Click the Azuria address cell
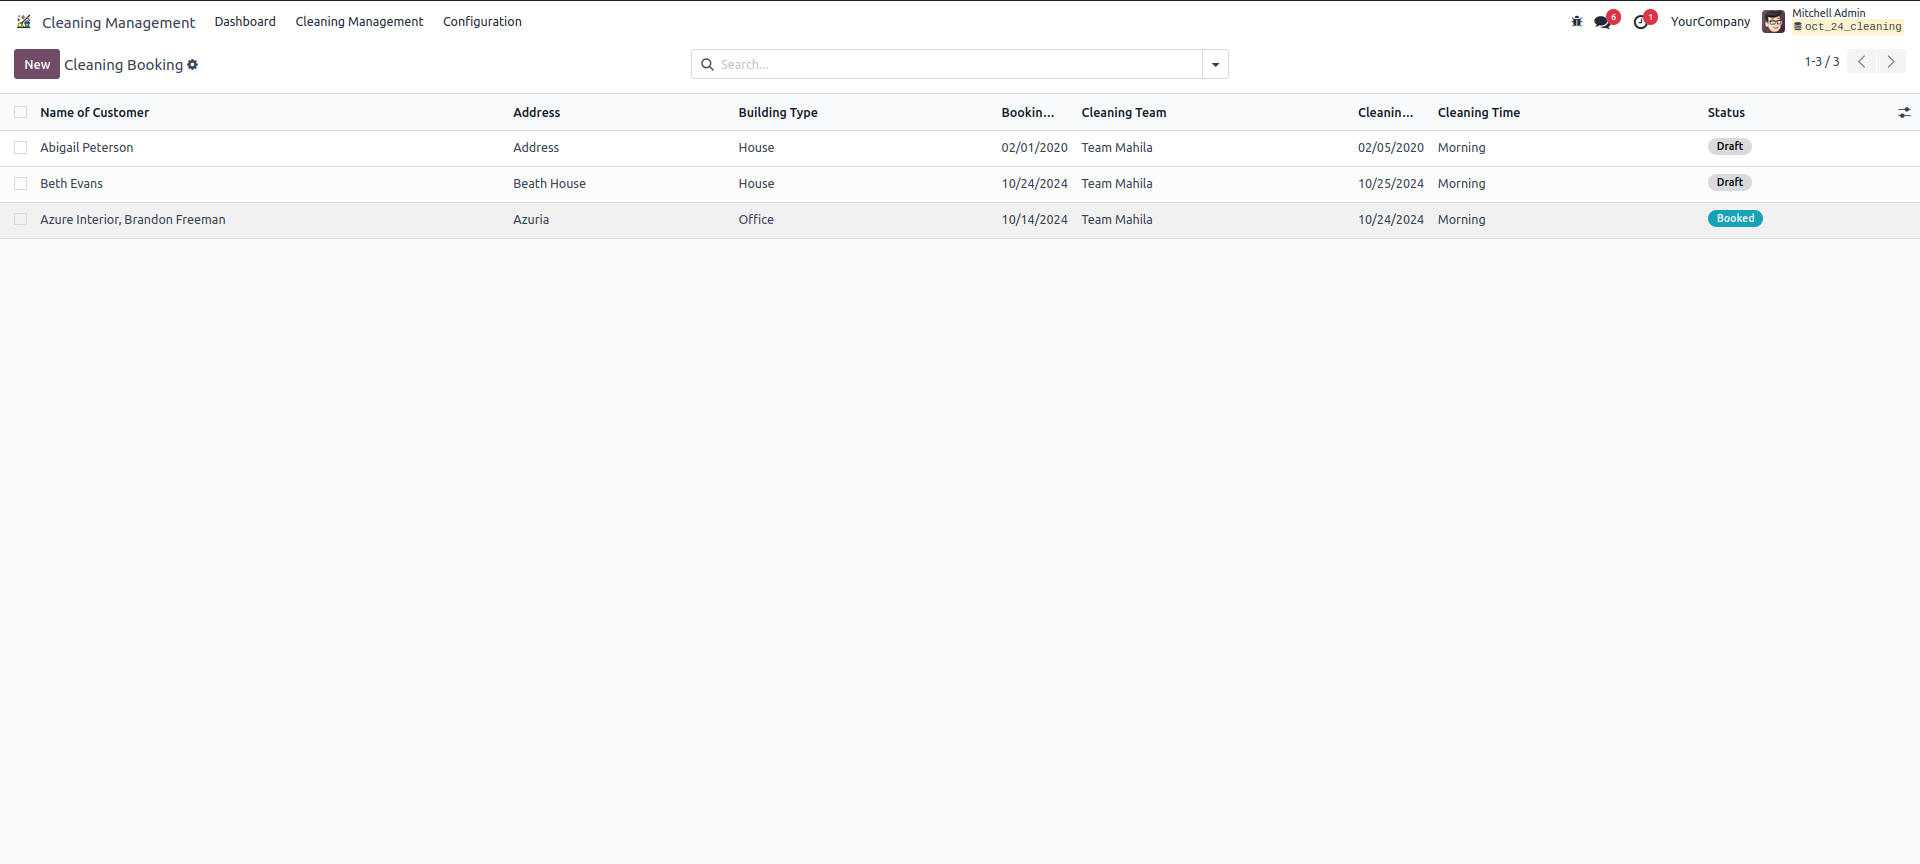This screenshot has height=864, width=1920. [x=531, y=220]
